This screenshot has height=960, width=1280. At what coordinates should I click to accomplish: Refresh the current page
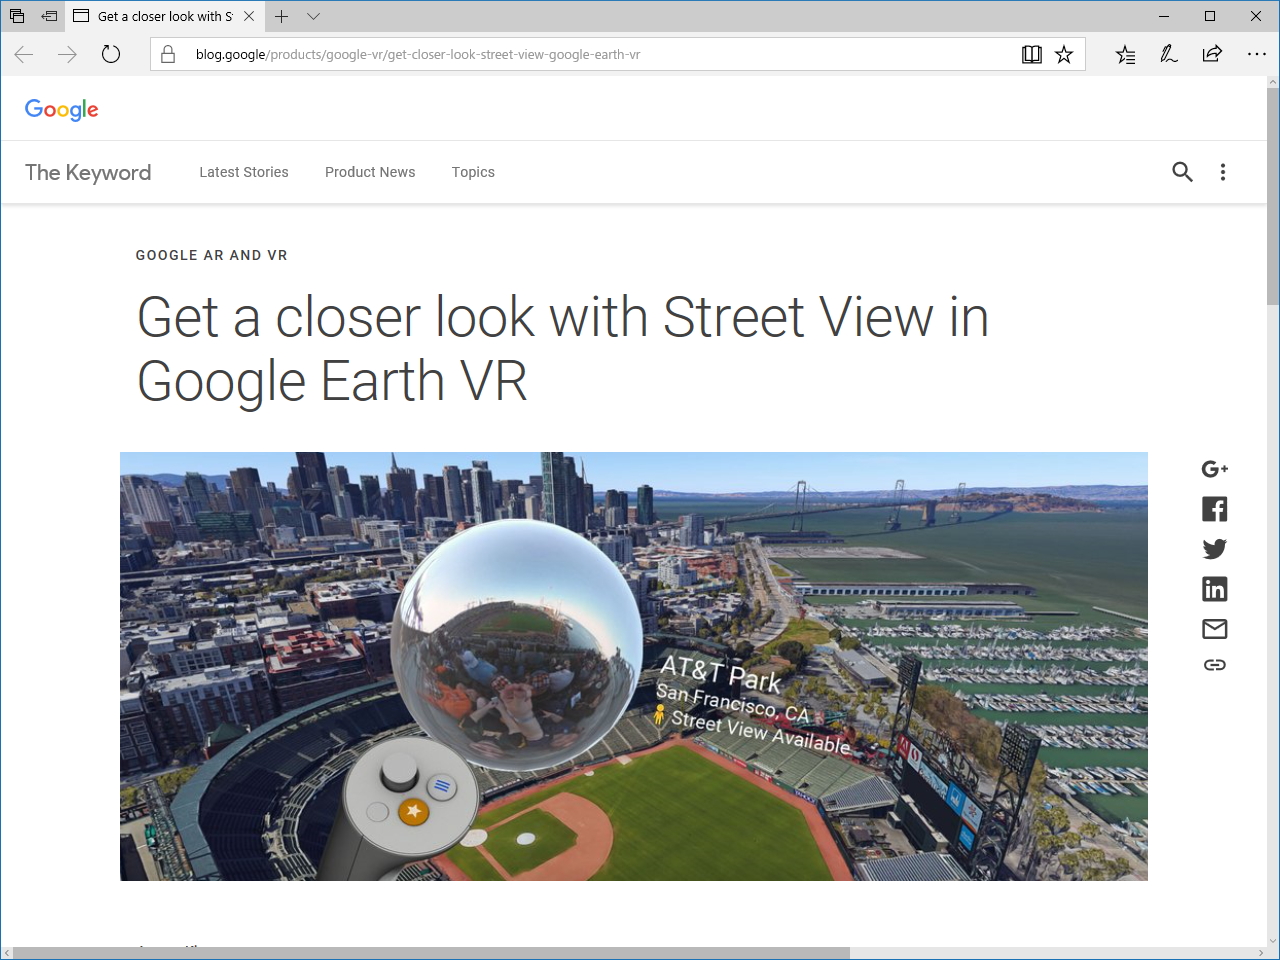pyautogui.click(x=111, y=54)
